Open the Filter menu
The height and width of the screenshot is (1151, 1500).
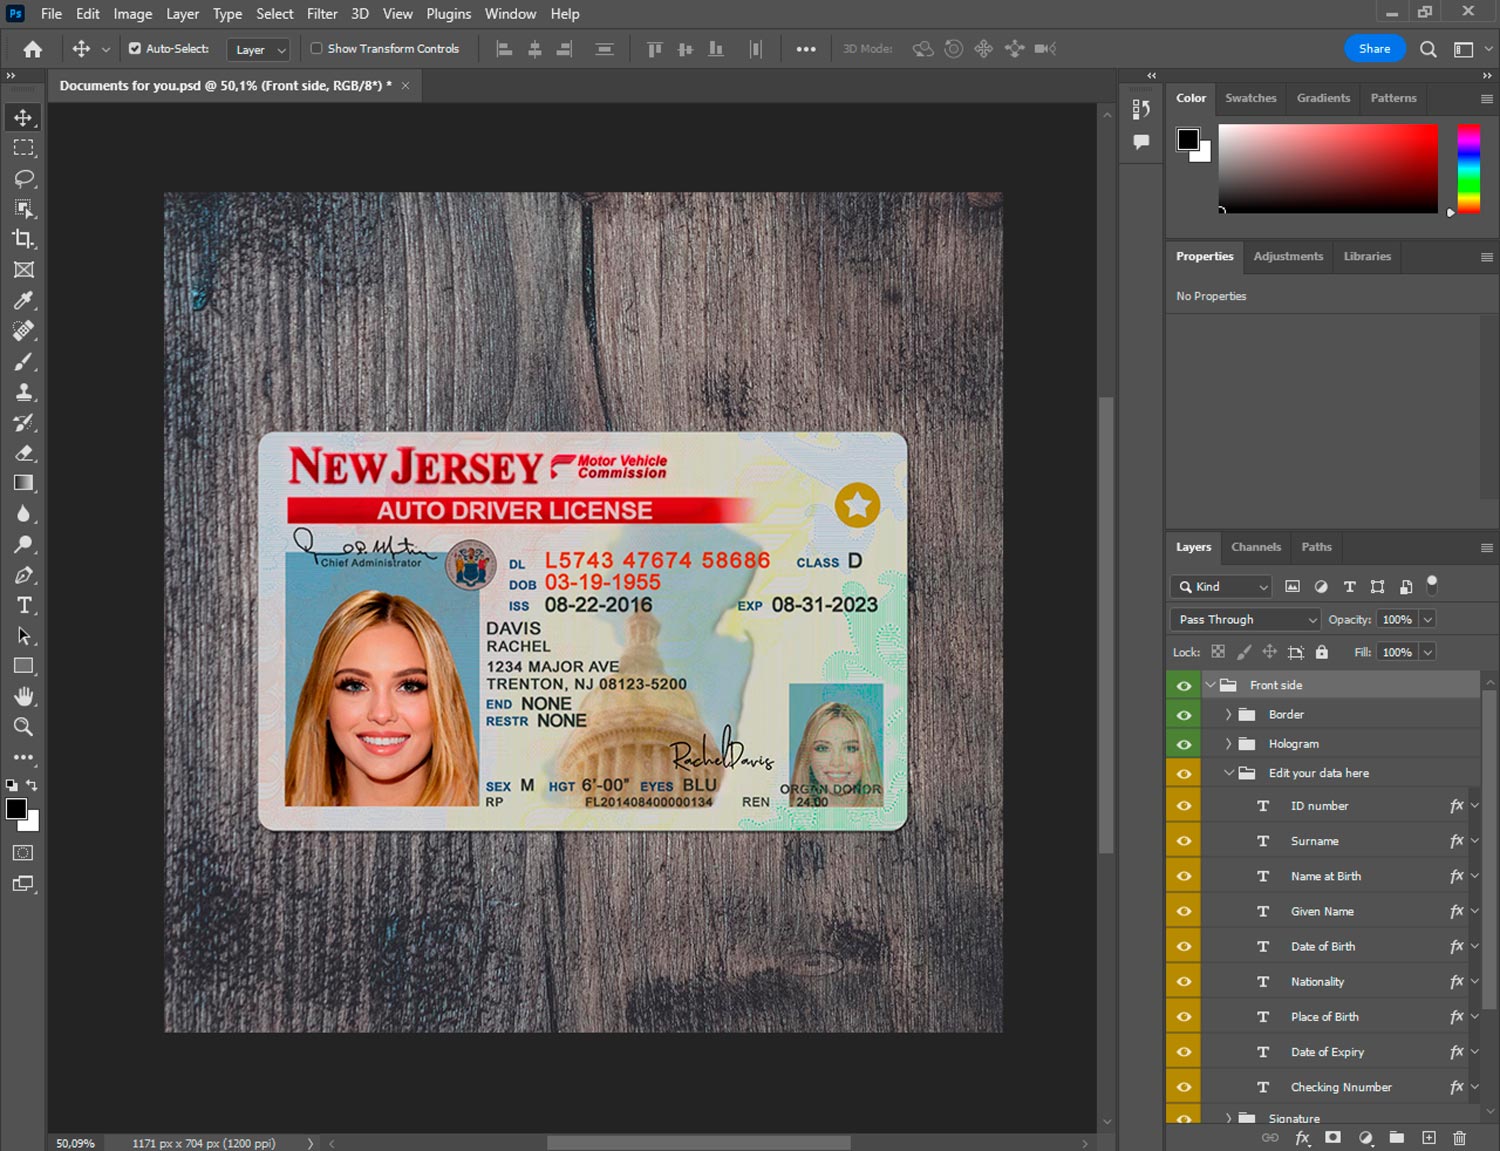point(322,14)
